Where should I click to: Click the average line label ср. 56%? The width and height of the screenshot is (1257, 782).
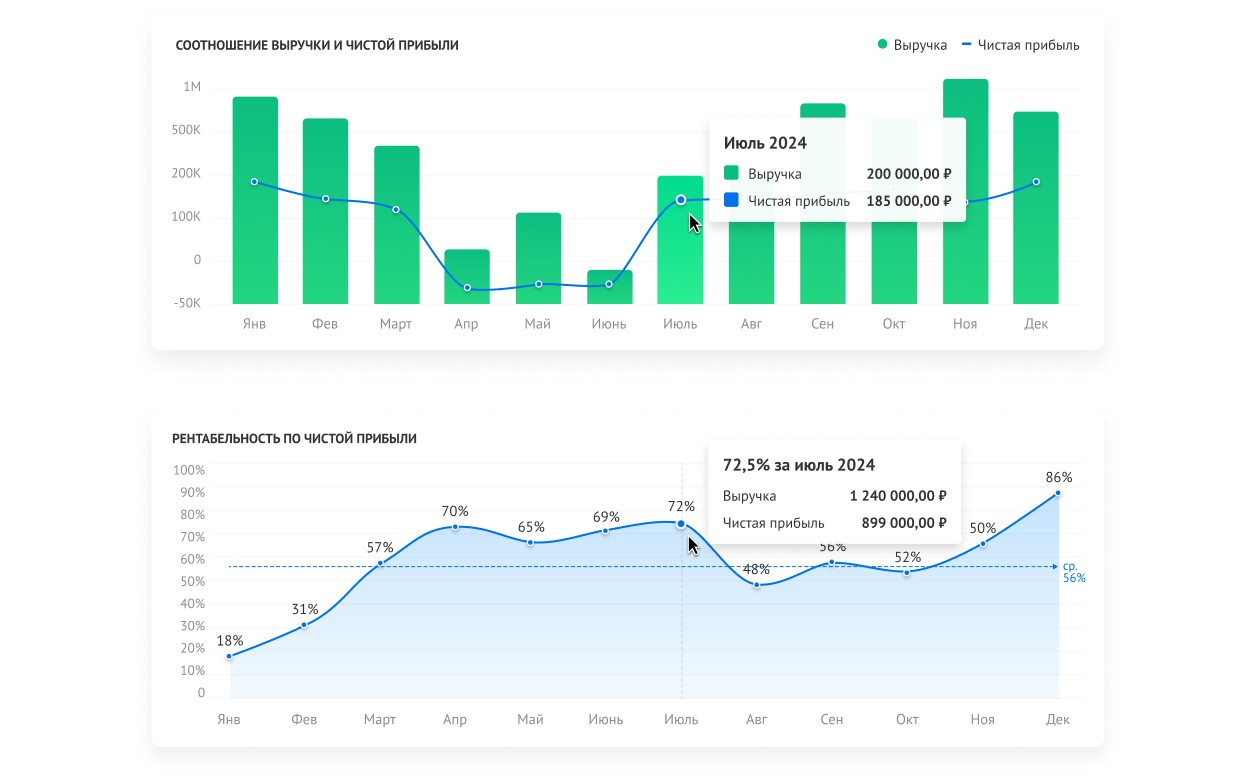(x=1073, y=572)
